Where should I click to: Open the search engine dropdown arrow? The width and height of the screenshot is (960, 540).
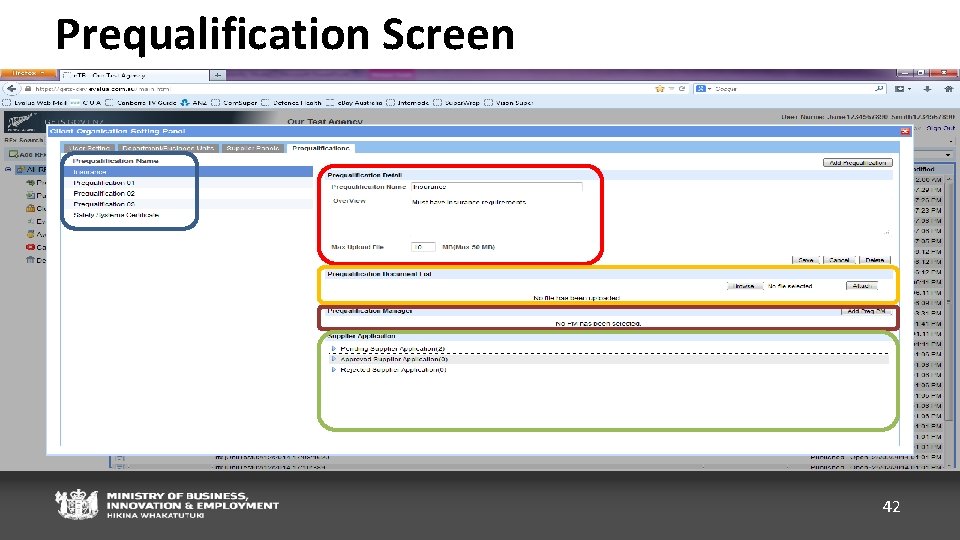(710, 89)
